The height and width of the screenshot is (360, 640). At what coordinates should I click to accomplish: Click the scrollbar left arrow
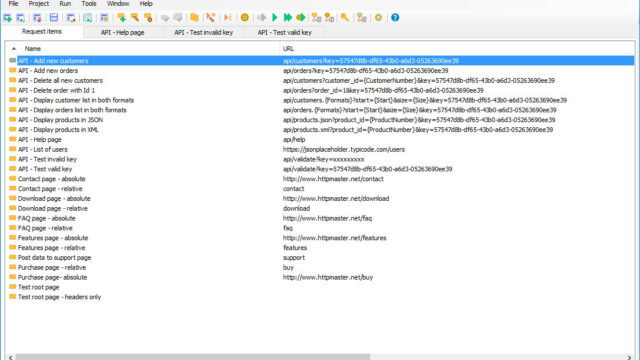(x=11, y=357)
